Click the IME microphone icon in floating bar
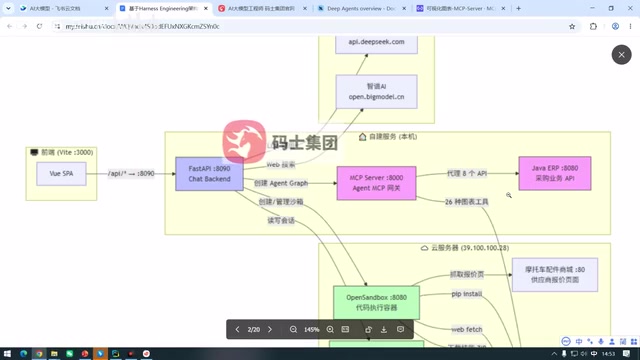Screen dimensions: 640x360 coord(601,341)
